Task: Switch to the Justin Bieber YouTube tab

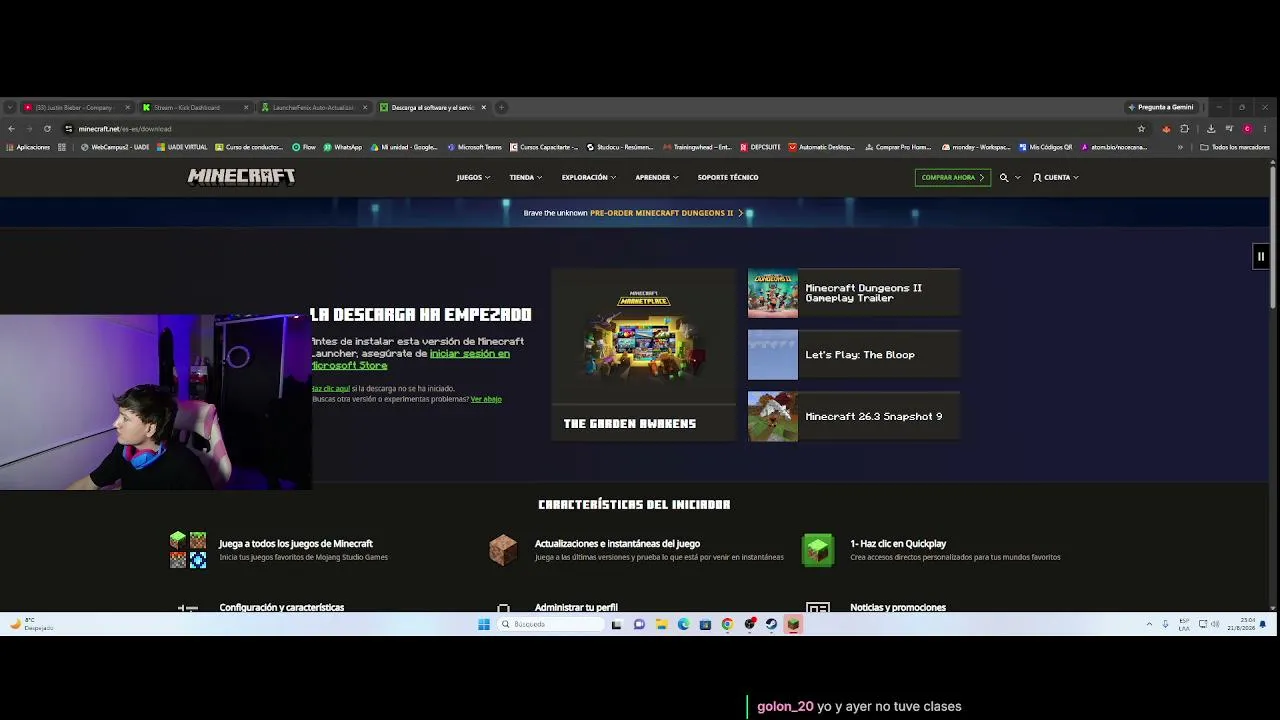Action: (76, 107)
